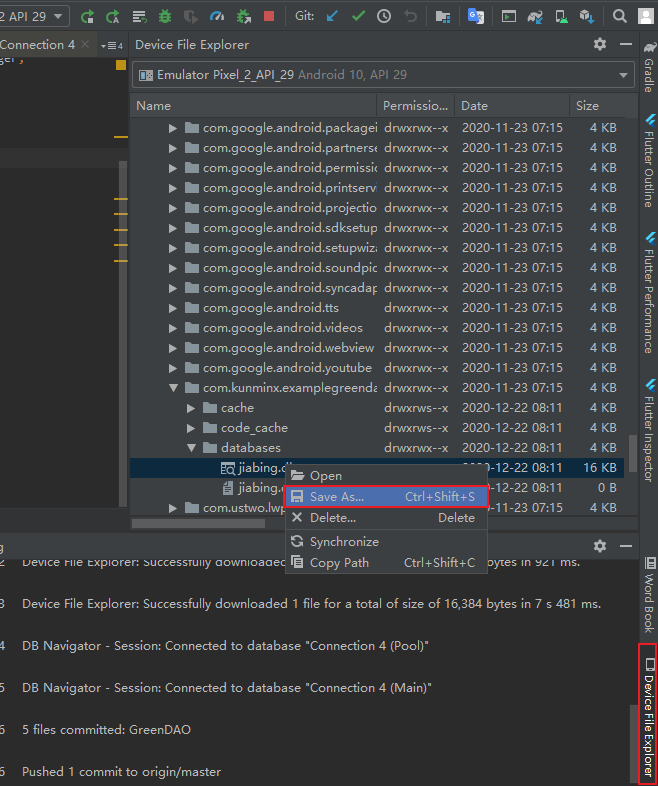Click the green Debug bug icon
The width and height of the screenshot is (658, 786).
tap(165, 17)
